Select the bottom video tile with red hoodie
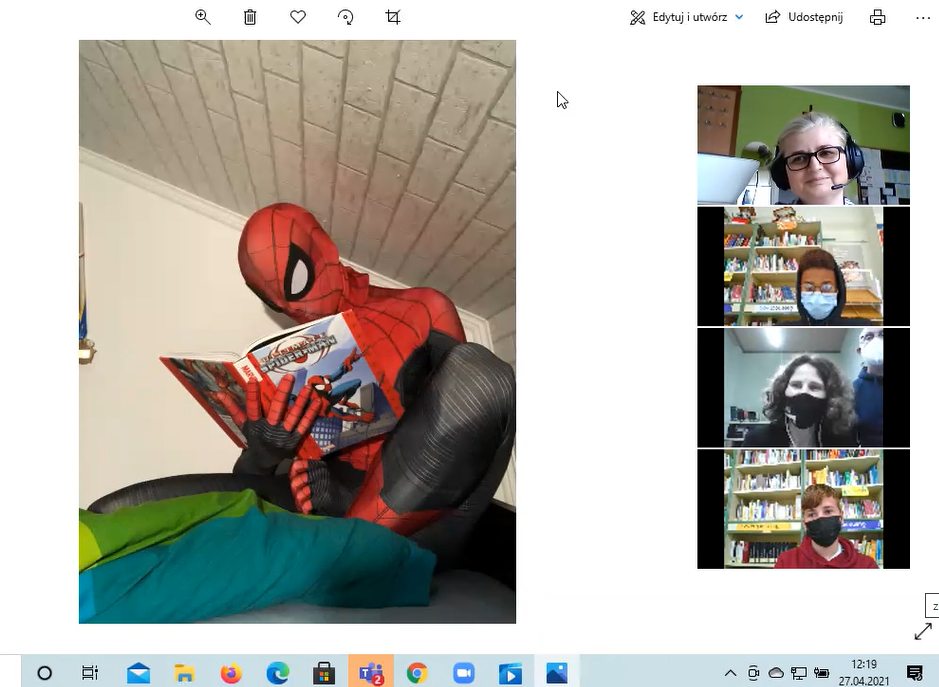The width and height of the screenshot is (939, 687). (803, 509)
